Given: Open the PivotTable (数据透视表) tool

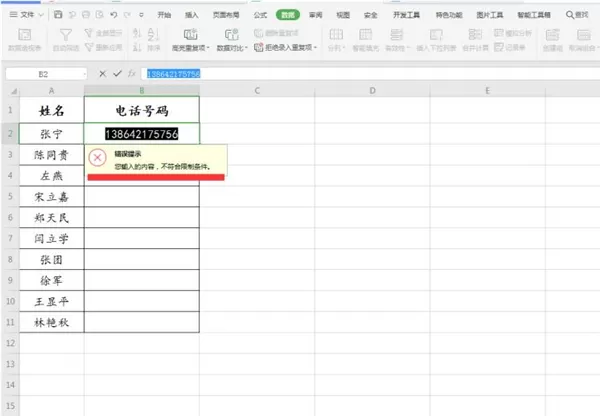Looking at the screenshot, I should click(x=24, y=40).
